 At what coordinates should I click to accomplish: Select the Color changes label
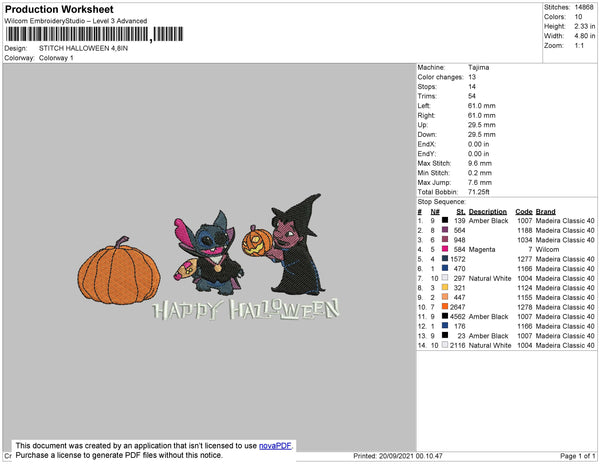pos(440,77)
